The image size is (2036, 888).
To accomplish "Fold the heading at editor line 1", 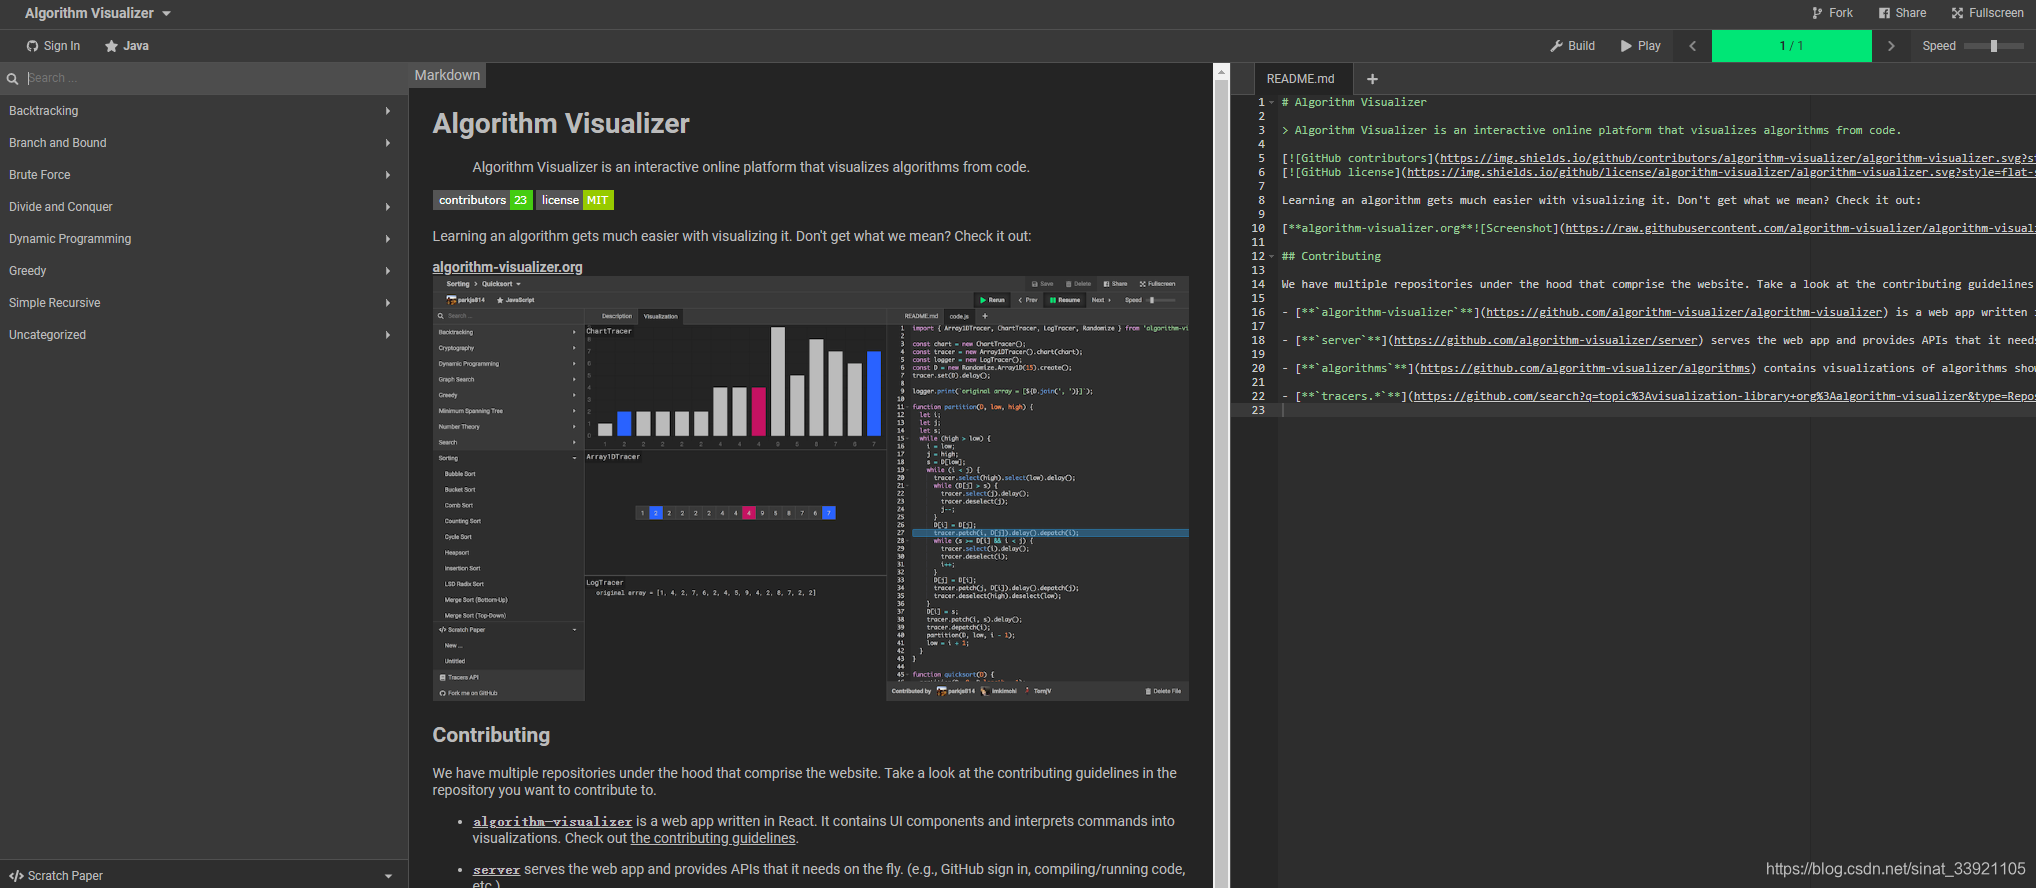I will pos(1272,102).
